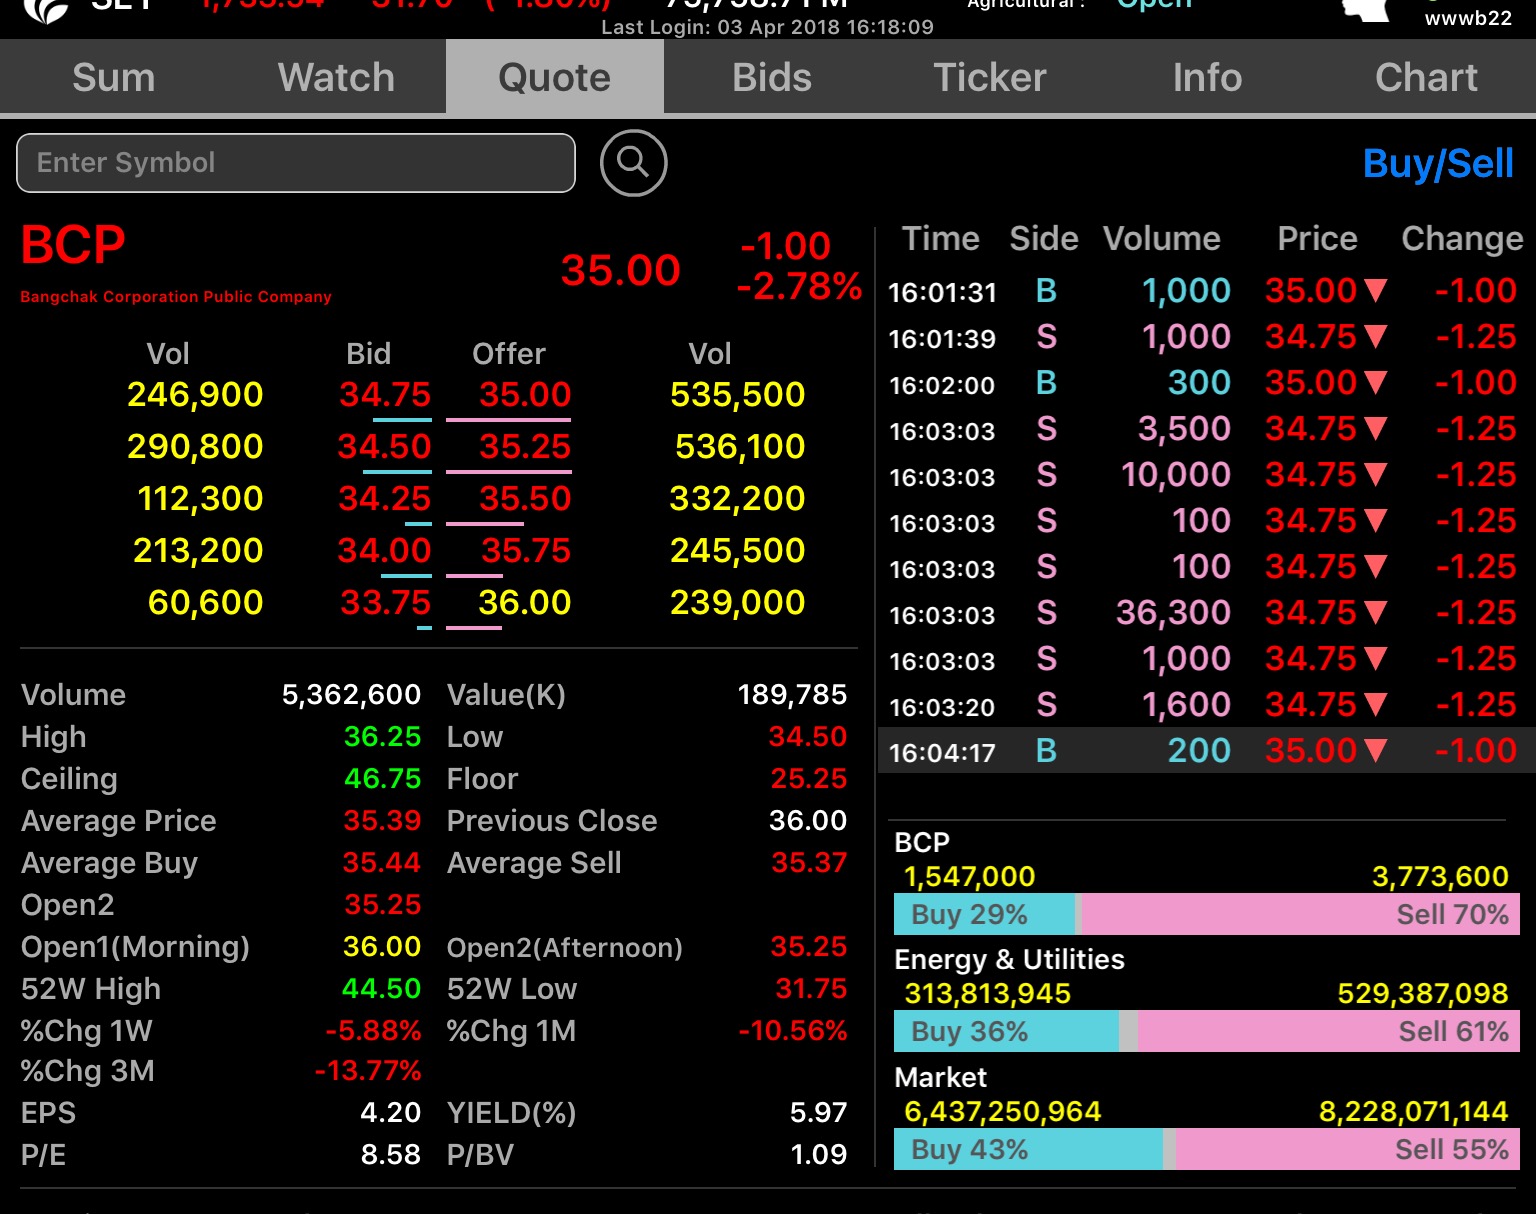Tap the %Chg 1M value -10.56%
Image resolution: width=1536 pixels, height=1214 pixels.
pos(793,1030)
